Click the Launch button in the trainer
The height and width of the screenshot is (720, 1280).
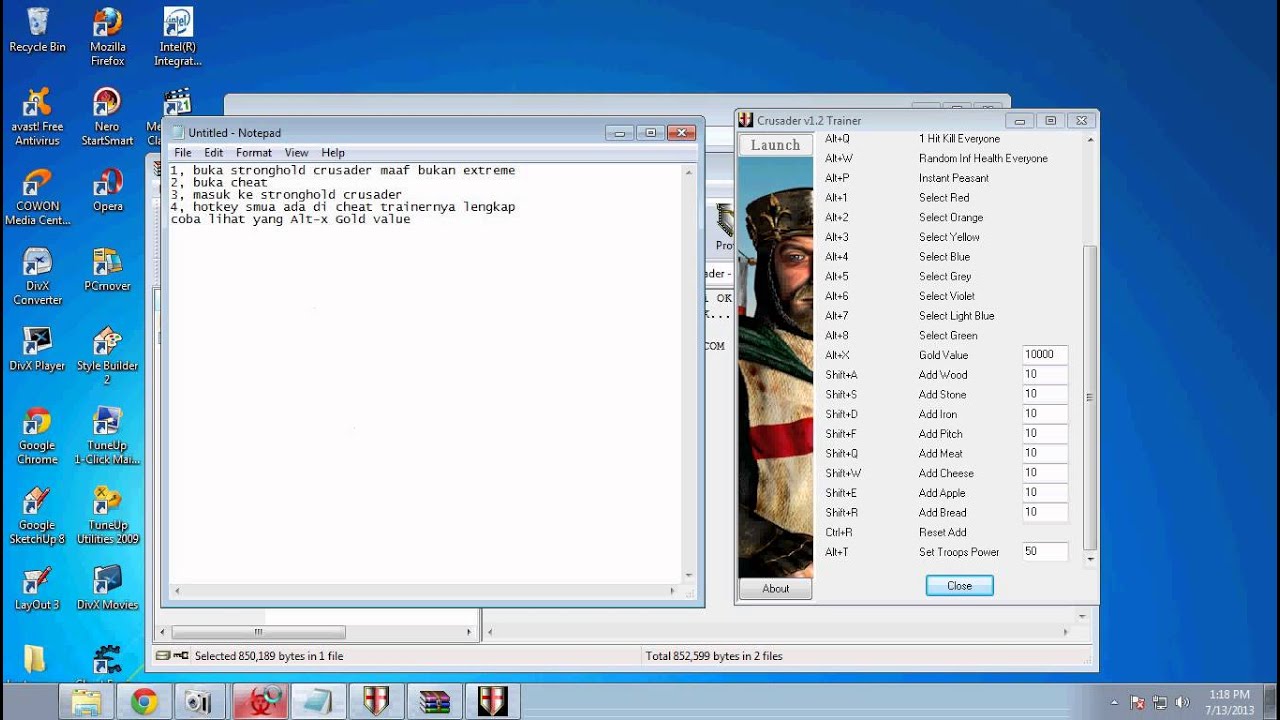point(776,145)
